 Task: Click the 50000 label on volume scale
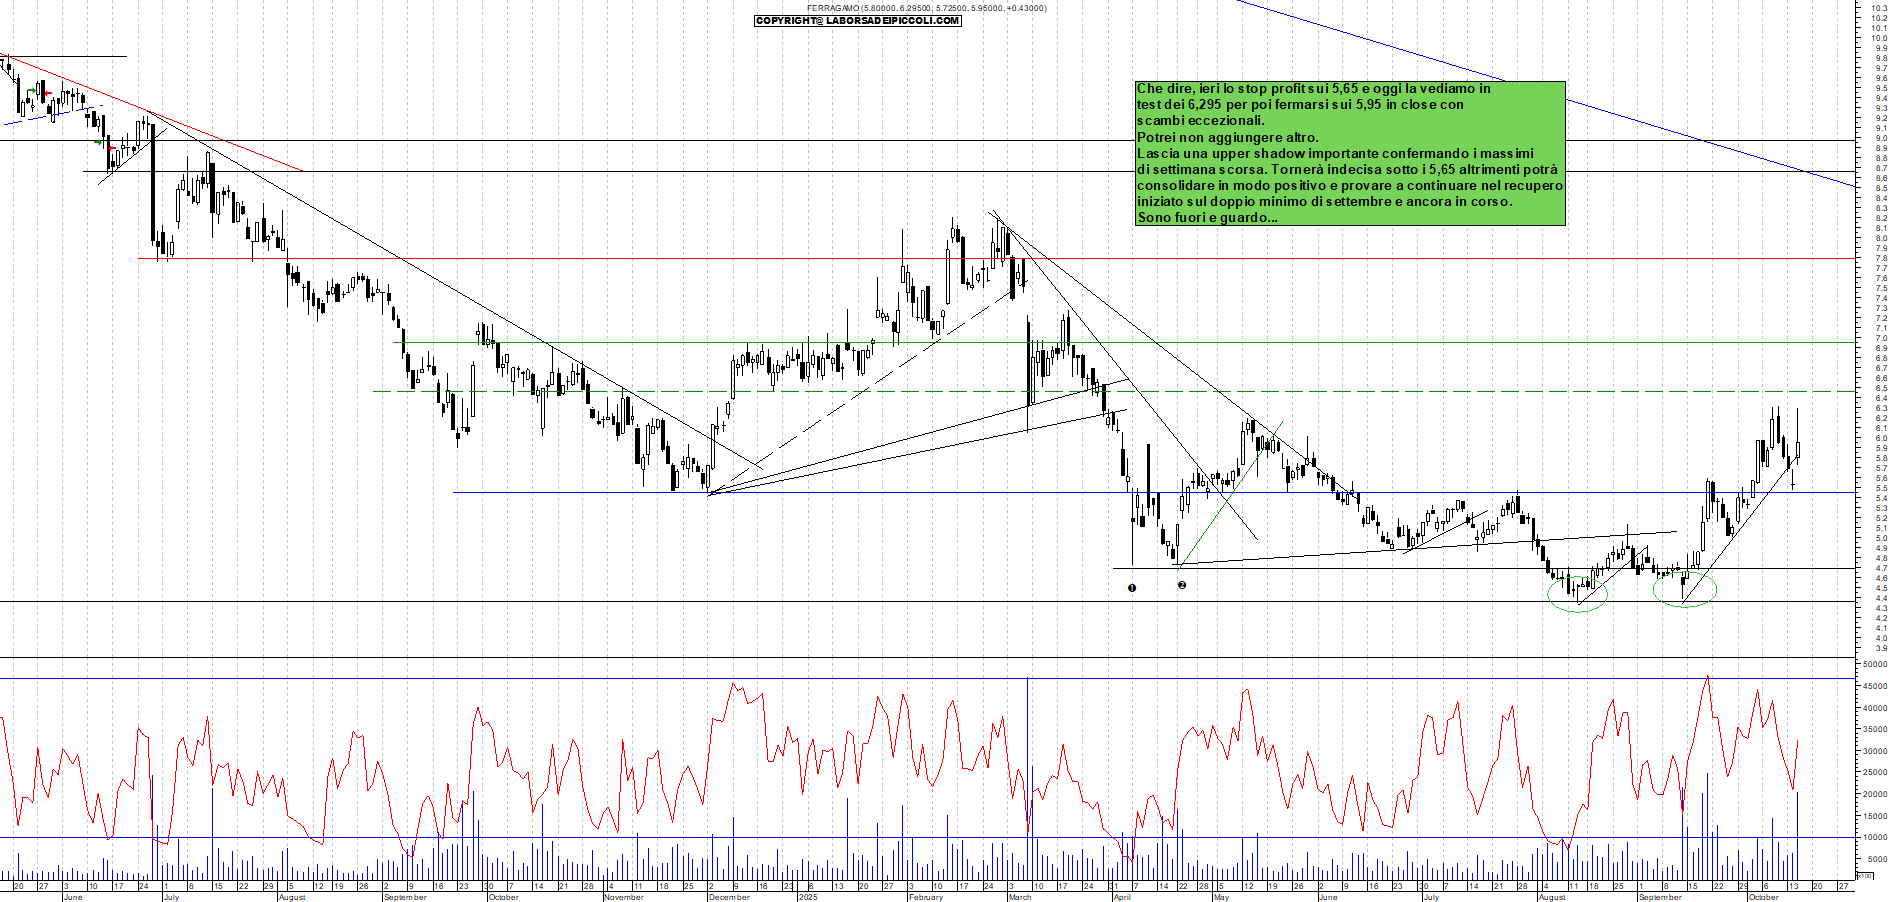coord(1874,664)
